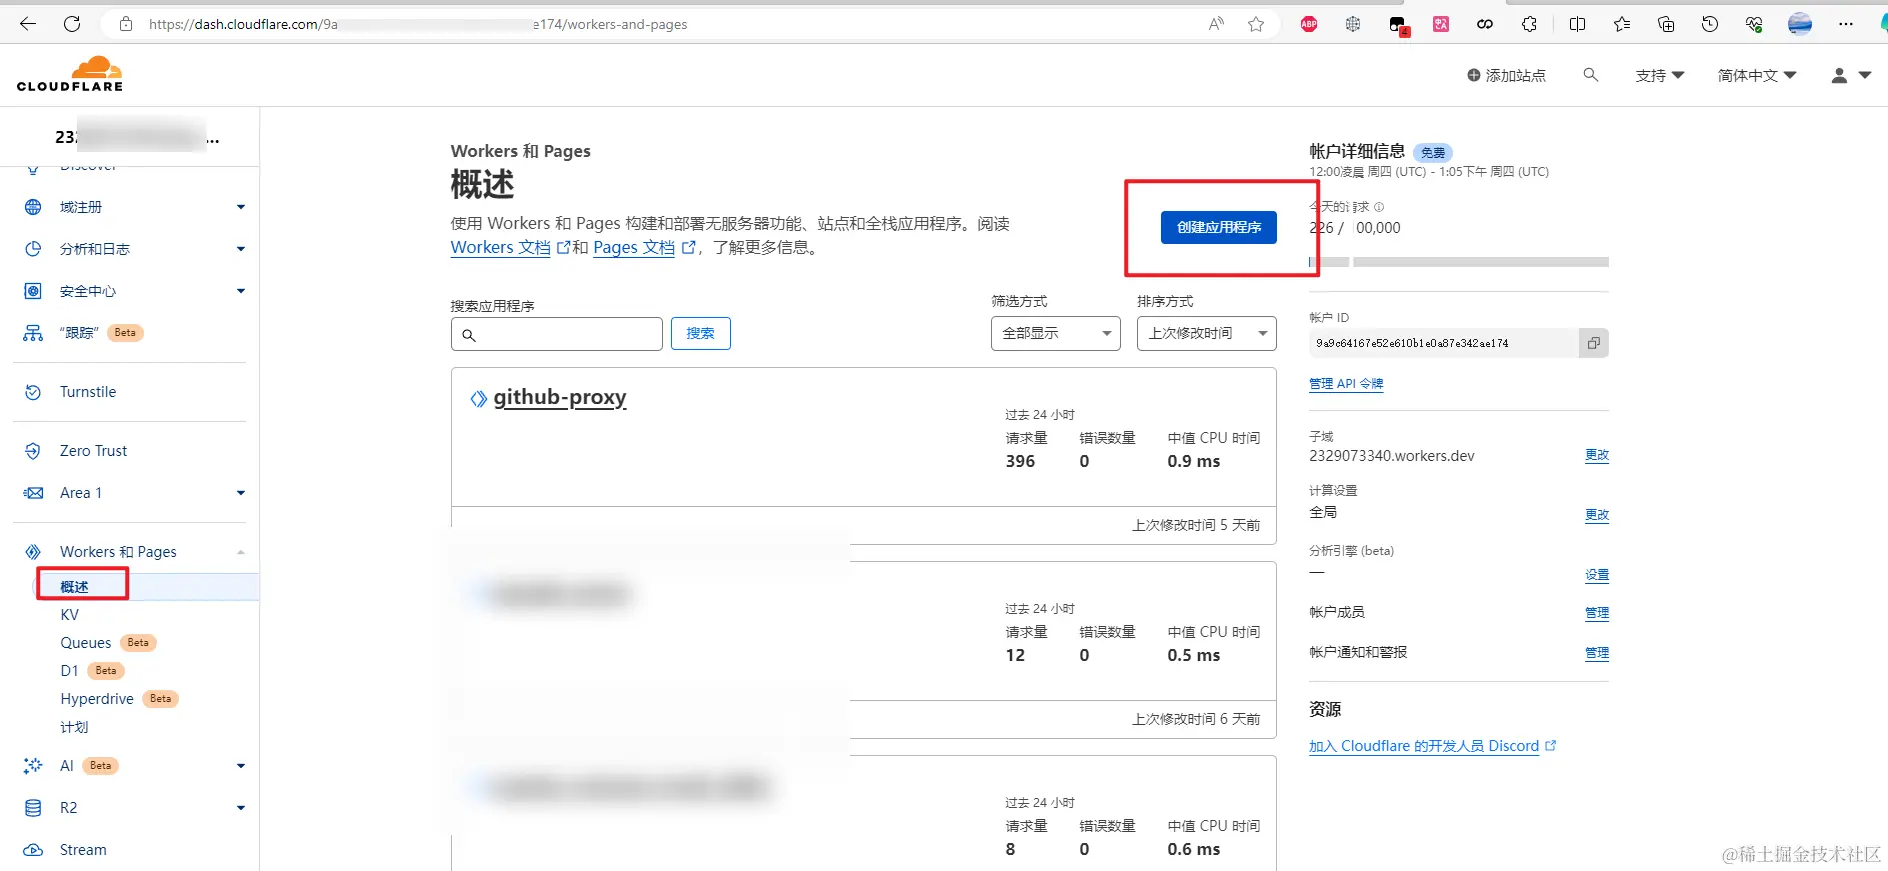This screenshot has height=871, width=1888.
Task: Open the Pages 文档 link
Action: (644, 247)
